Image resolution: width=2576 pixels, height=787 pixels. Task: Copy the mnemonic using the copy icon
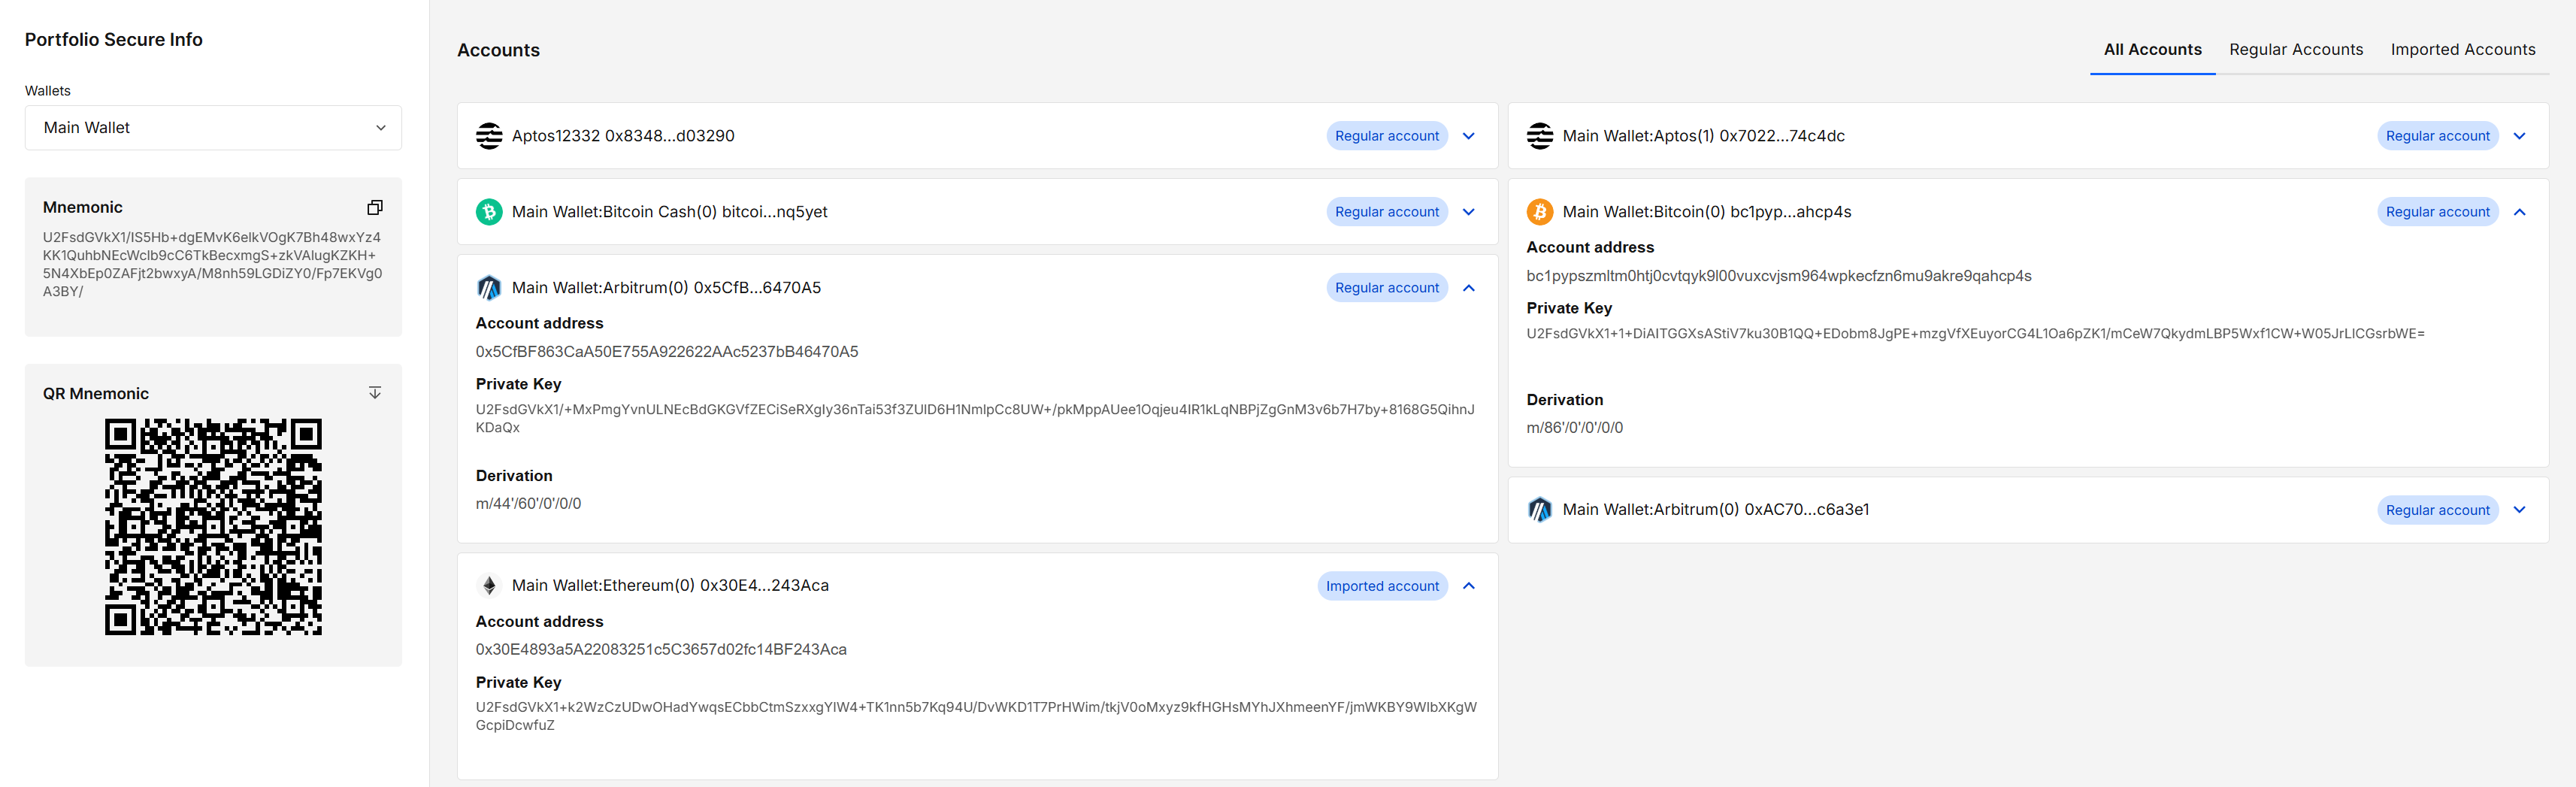tap(375, 207)
